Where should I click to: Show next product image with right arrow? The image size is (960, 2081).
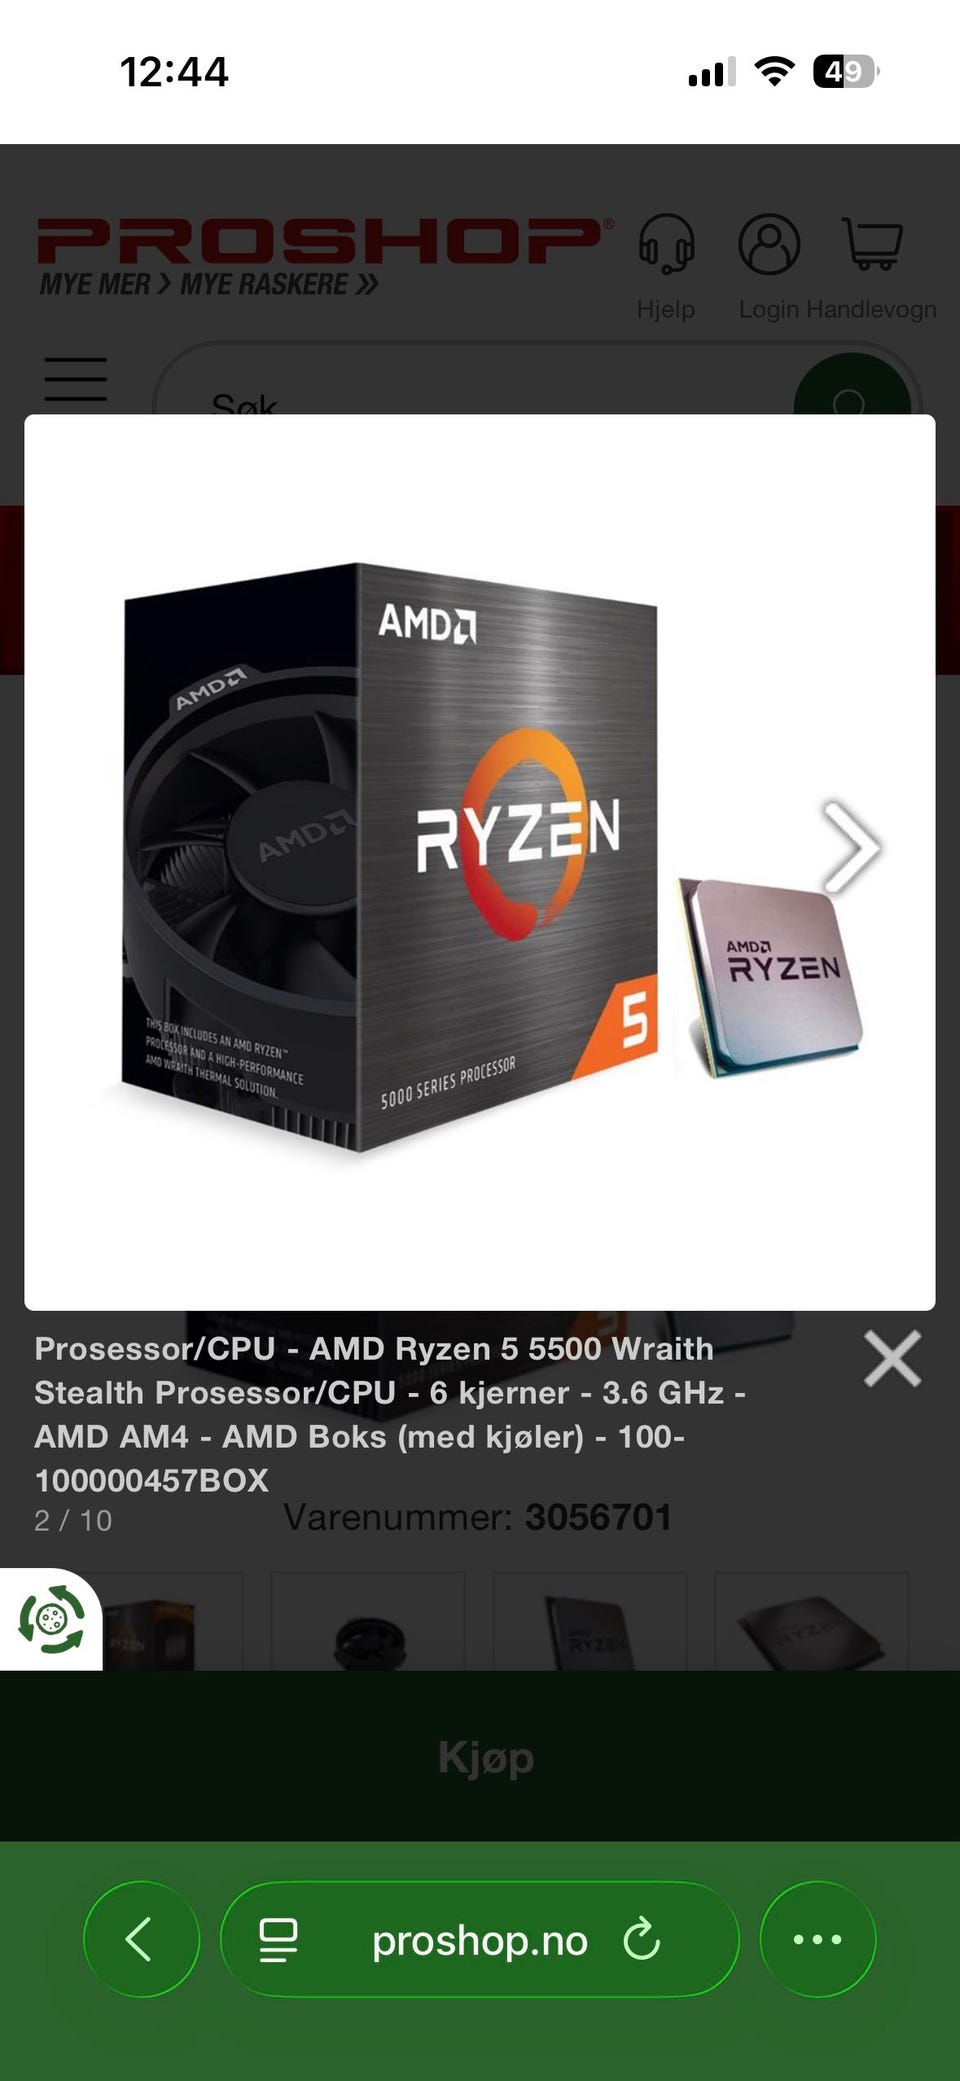(x=851, y=847)
